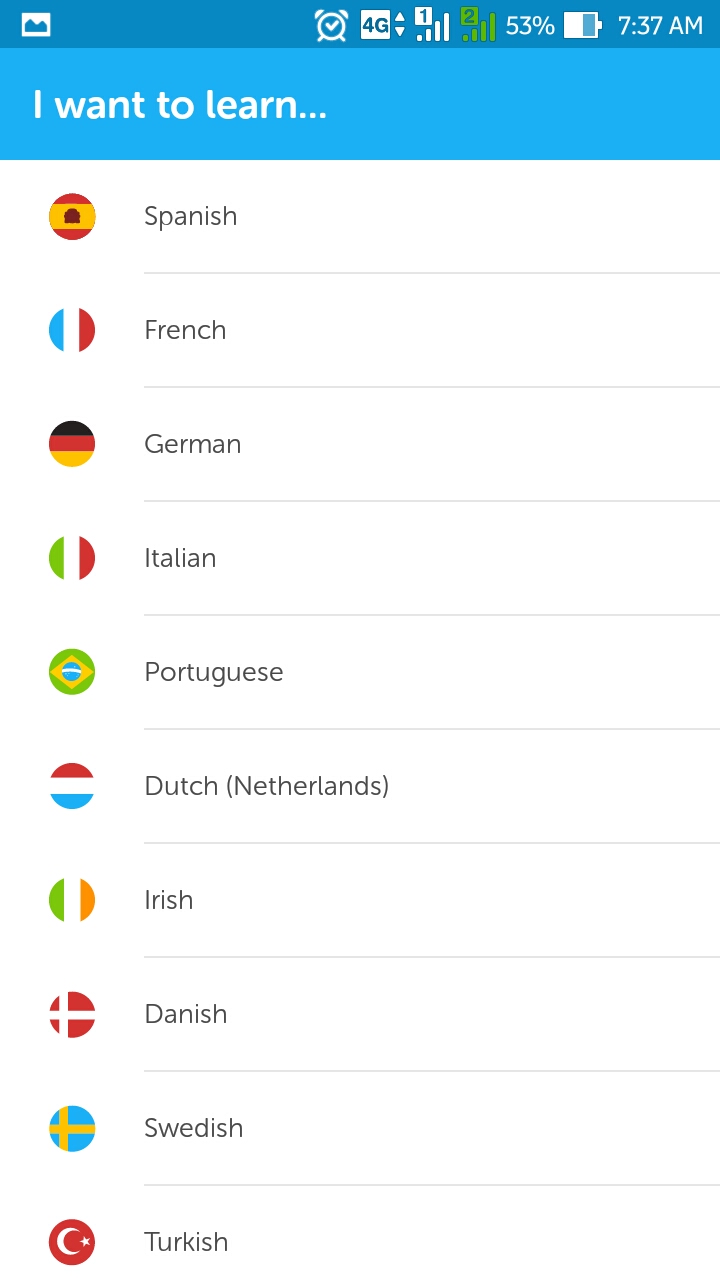
Task: Tap the Turkey flag icon
Action: (72, 1242)
